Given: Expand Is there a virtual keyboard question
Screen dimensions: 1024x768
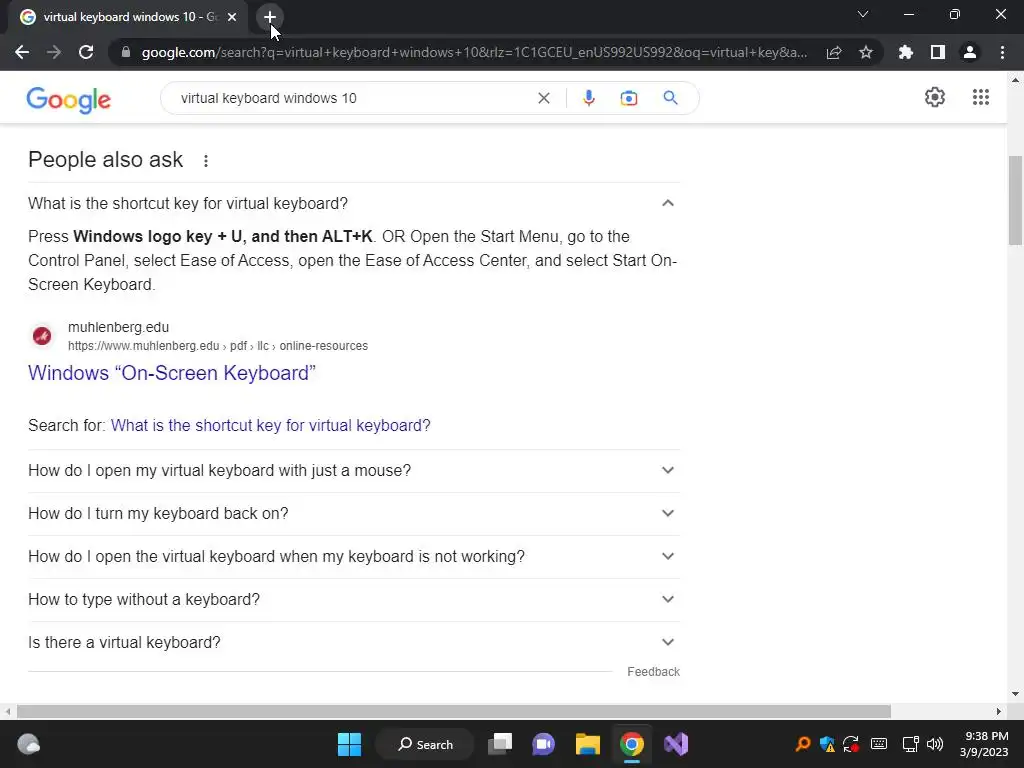Looking at the screenshot, I should point(353,643).
